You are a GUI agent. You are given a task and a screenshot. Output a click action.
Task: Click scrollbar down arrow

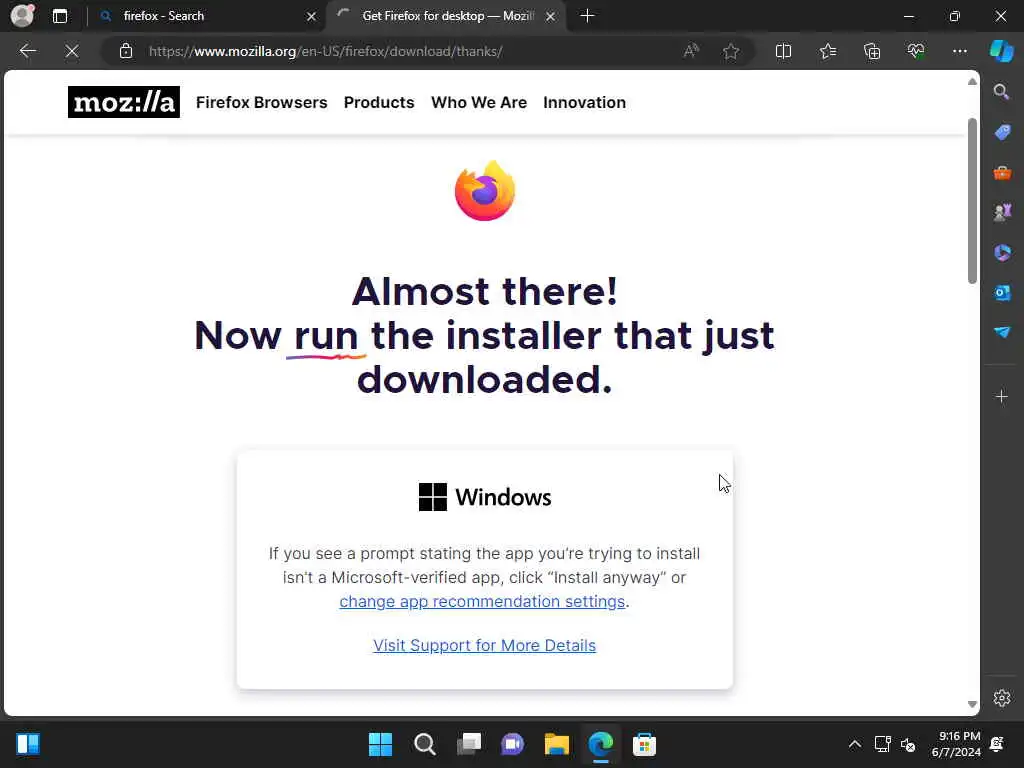click(x=972, y=704)
